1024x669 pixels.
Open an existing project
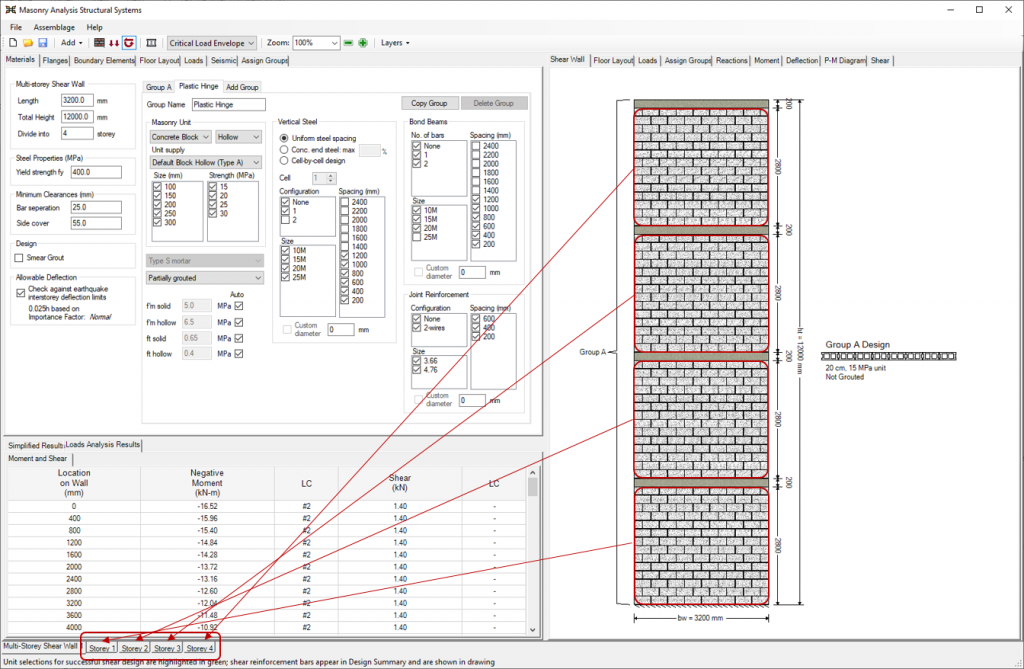tap(28, 43)
